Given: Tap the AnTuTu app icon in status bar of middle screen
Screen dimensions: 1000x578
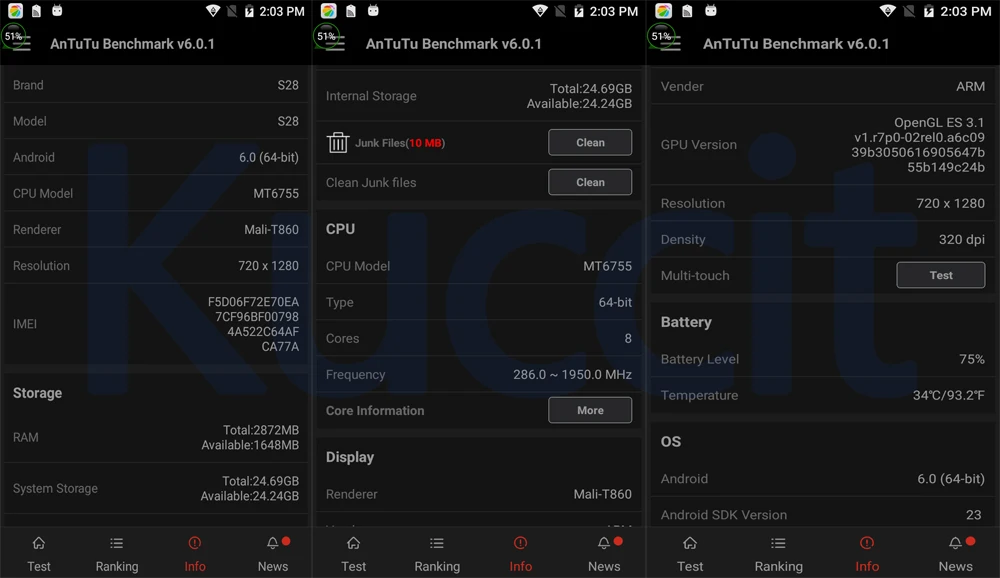Looking at the screenshot, I should [x=328, y=11].
